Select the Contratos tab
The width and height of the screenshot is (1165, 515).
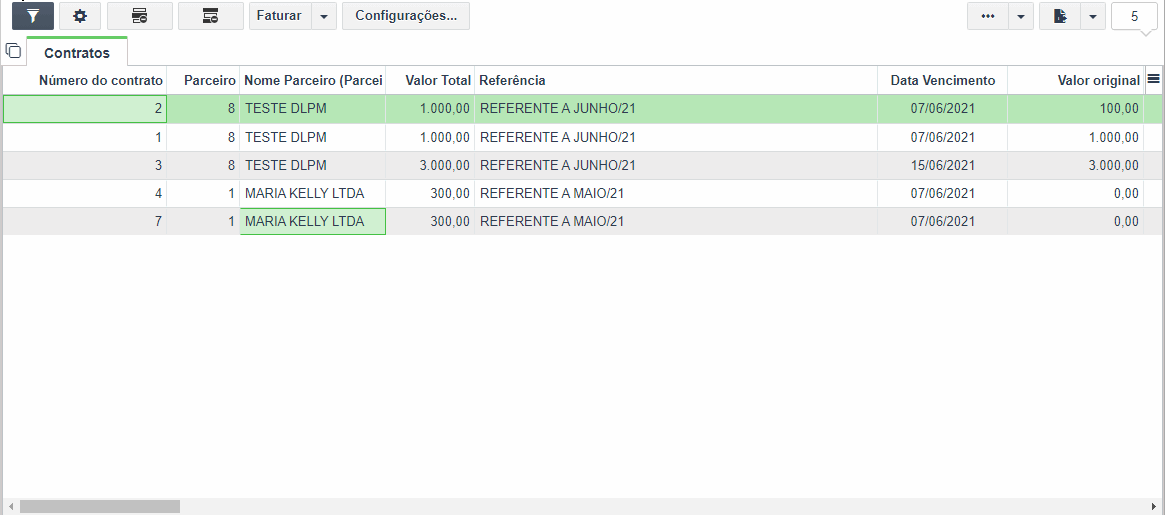(77, 53)
